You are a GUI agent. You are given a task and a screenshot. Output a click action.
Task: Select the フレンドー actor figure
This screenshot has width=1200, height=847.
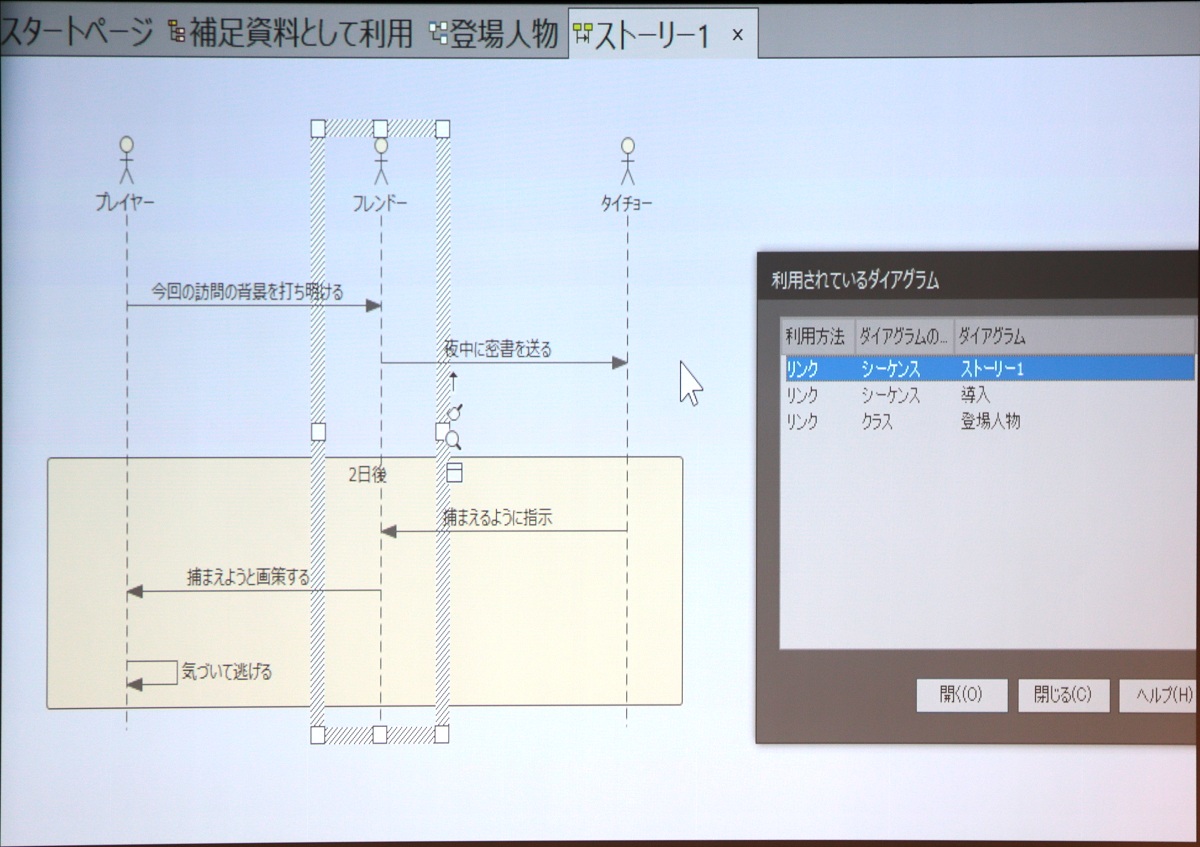[x=380, y=160]
